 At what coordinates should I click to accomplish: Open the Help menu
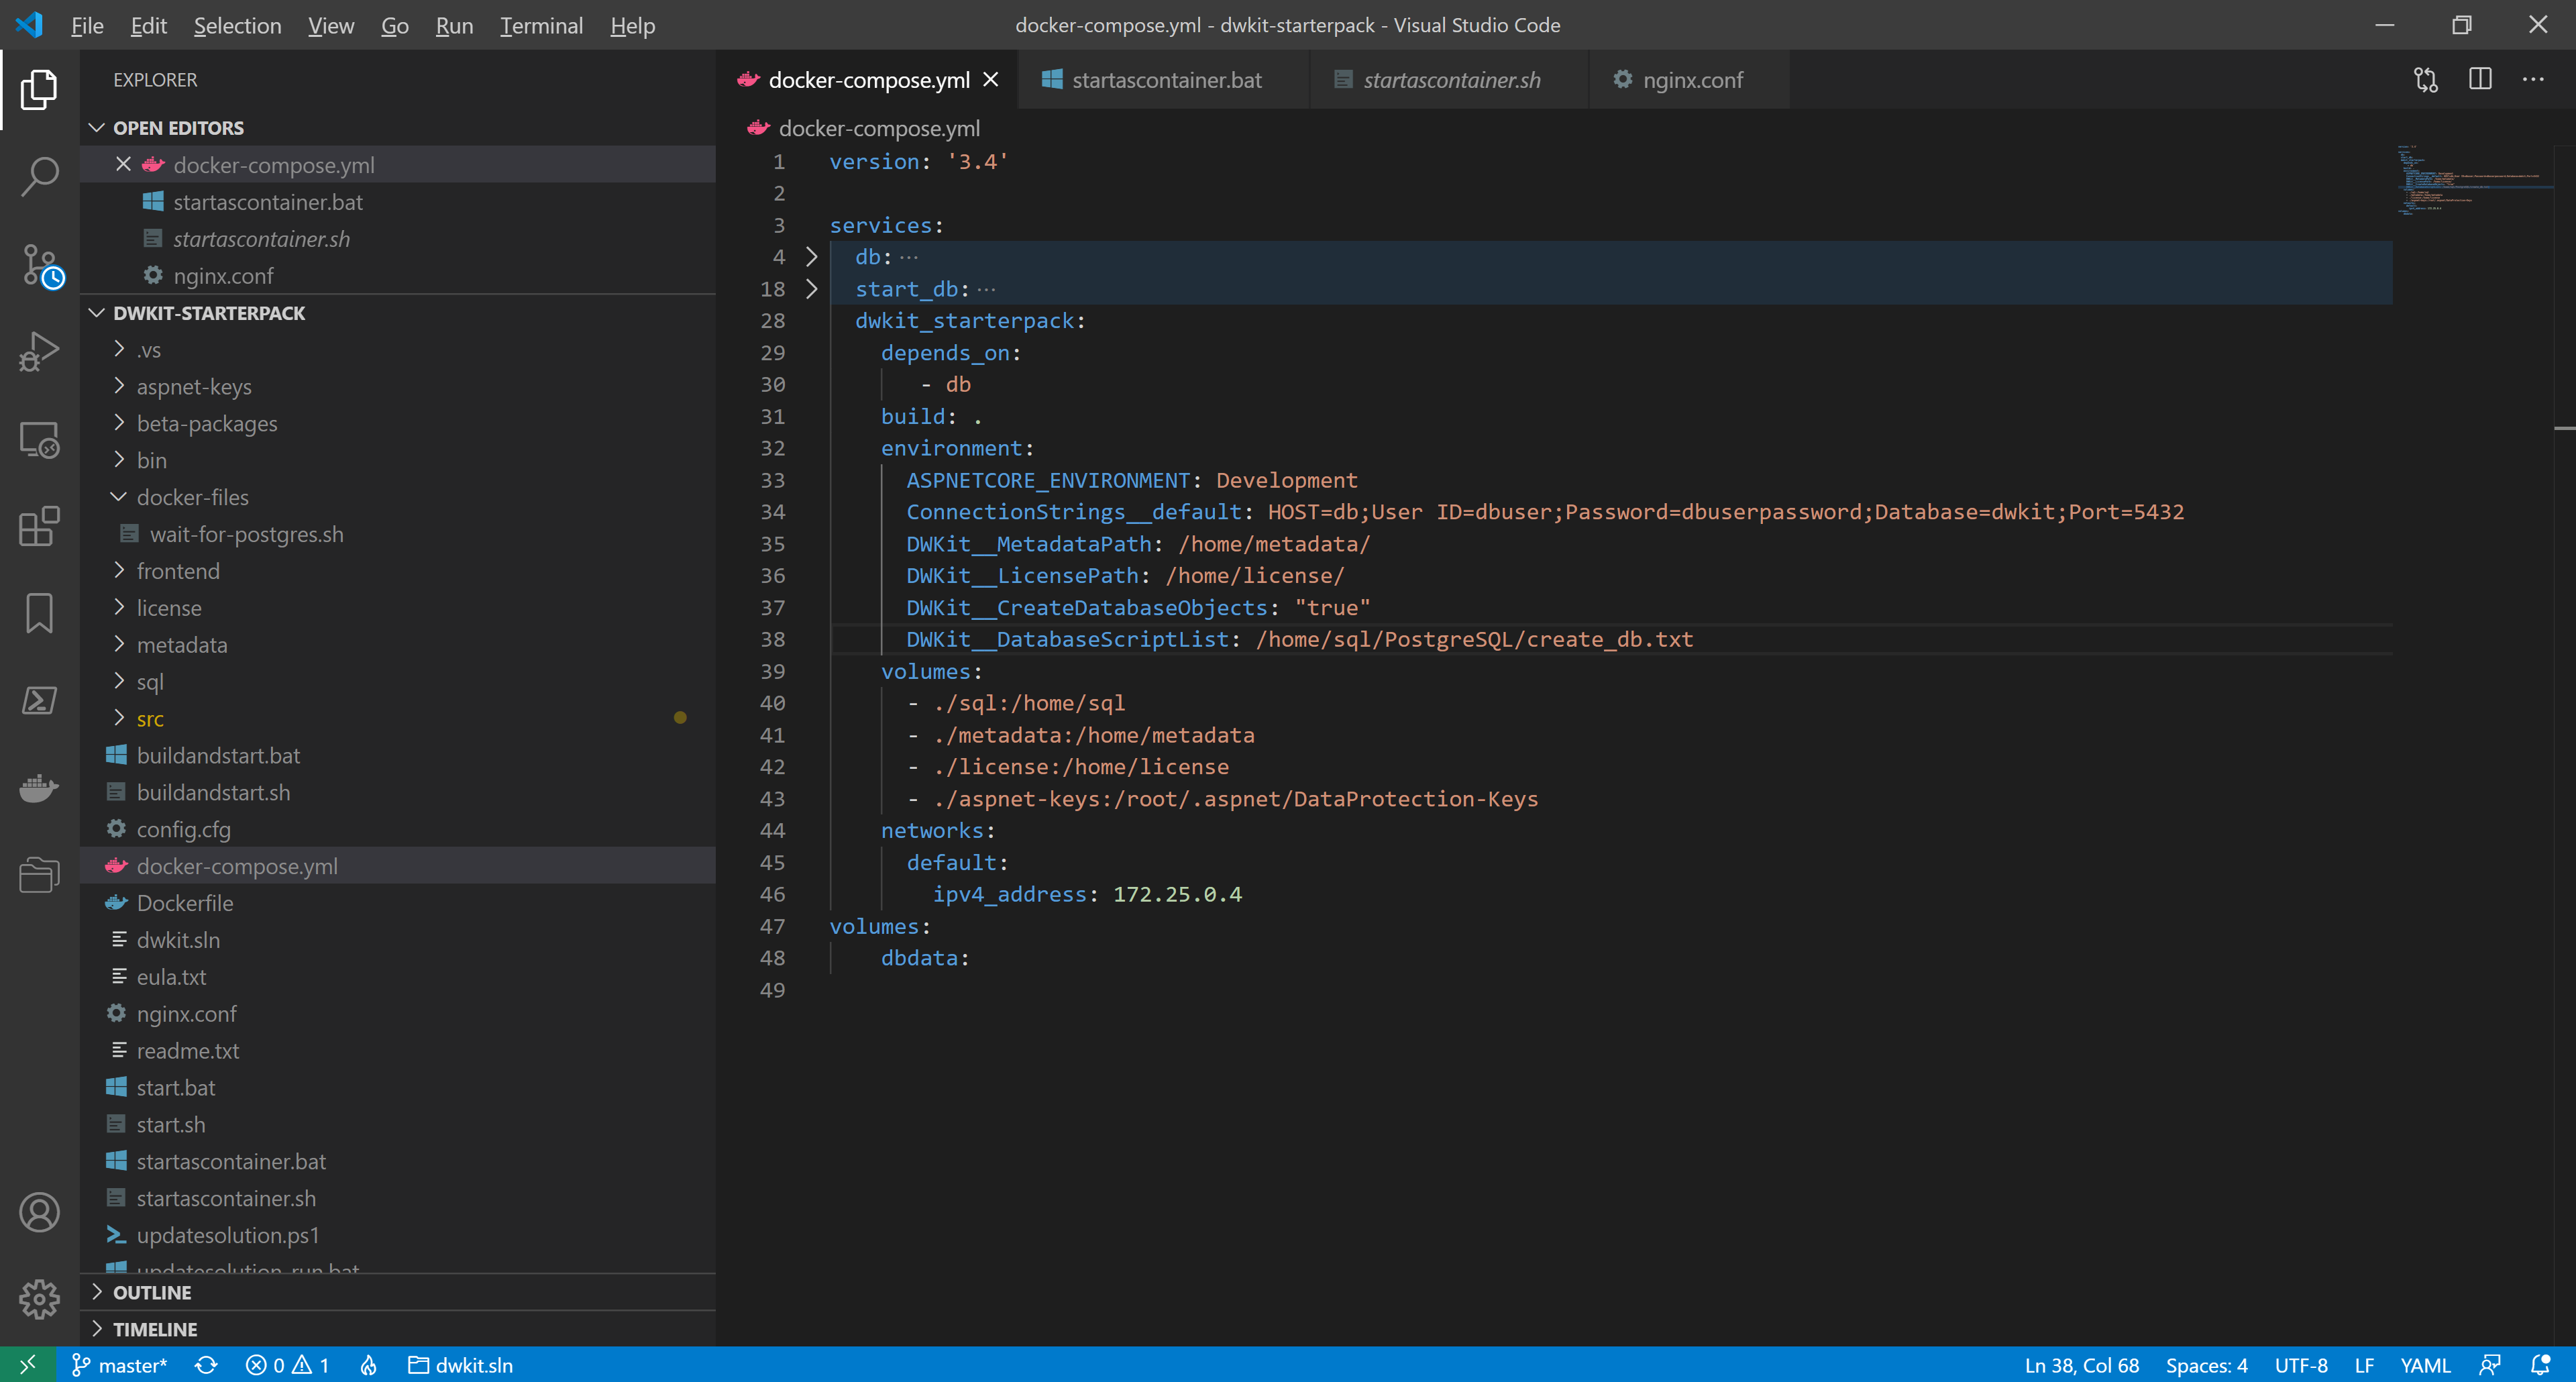[632, 25]
